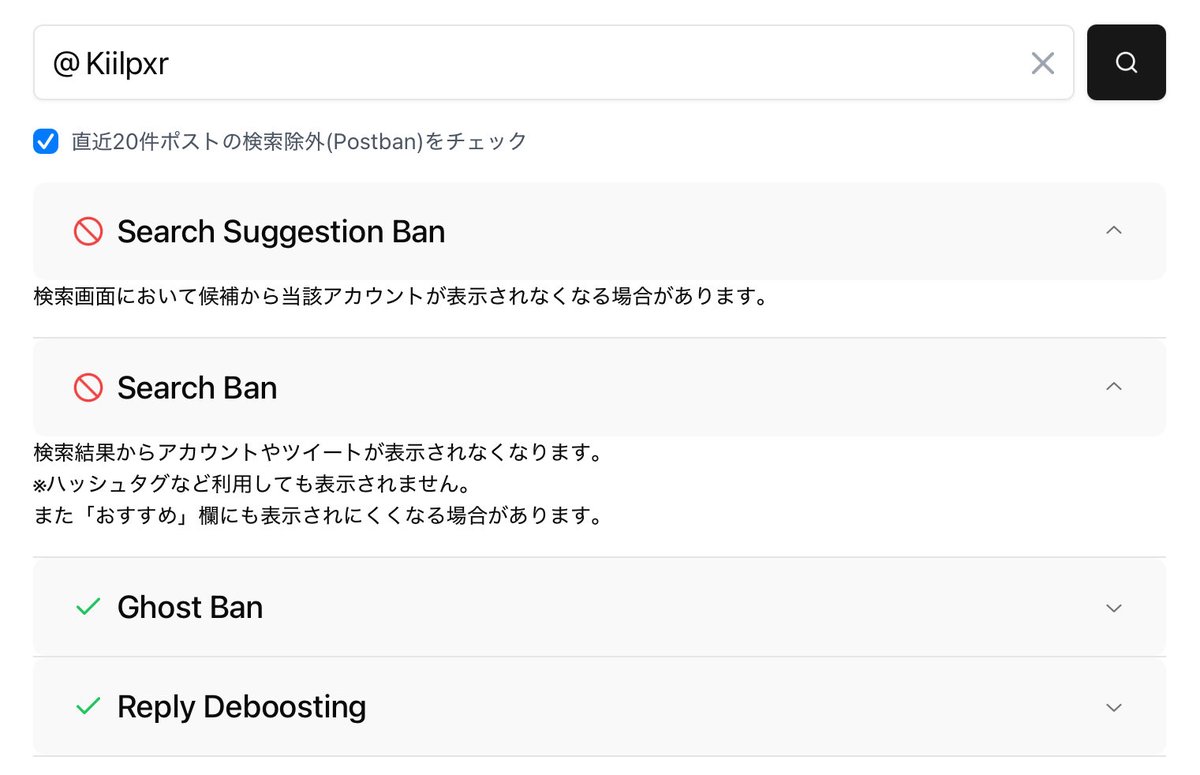
Task: Expand the Reply Deboosting chevron
Action: tap(1114, 707)
